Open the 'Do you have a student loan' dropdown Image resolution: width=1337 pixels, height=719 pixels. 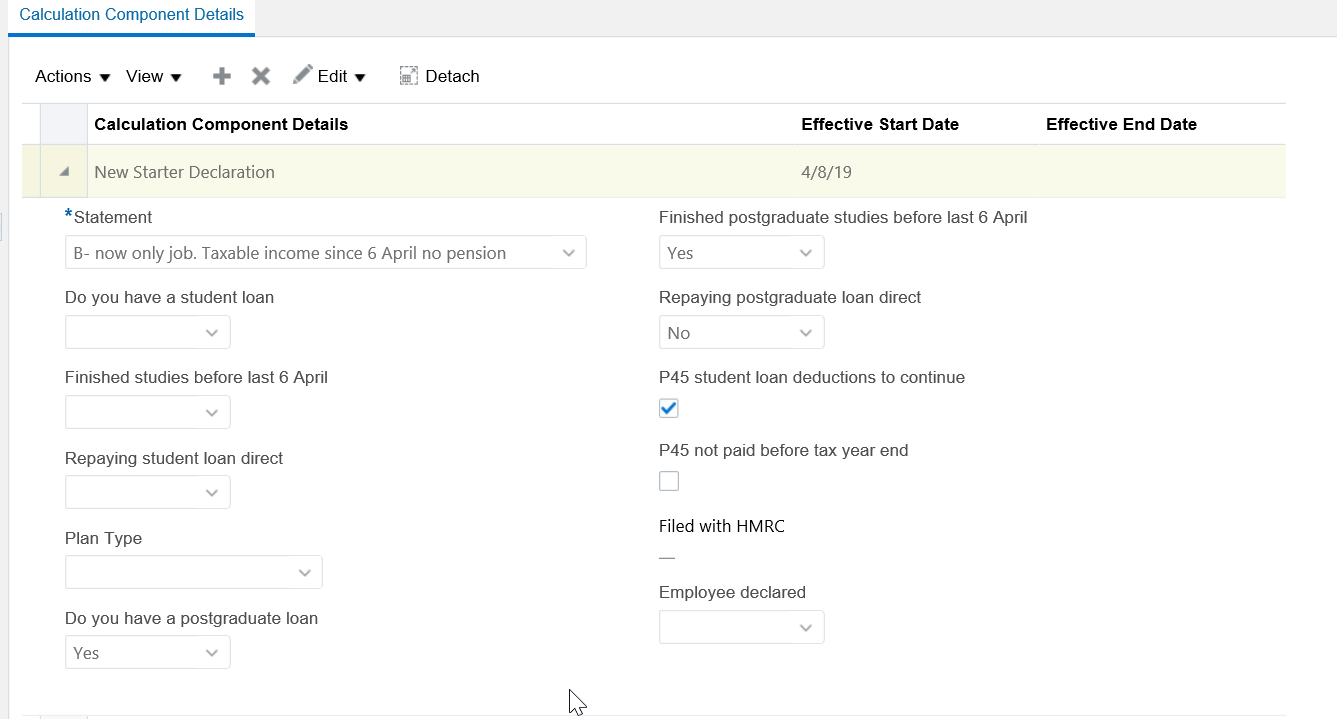[x=211, y=332]
